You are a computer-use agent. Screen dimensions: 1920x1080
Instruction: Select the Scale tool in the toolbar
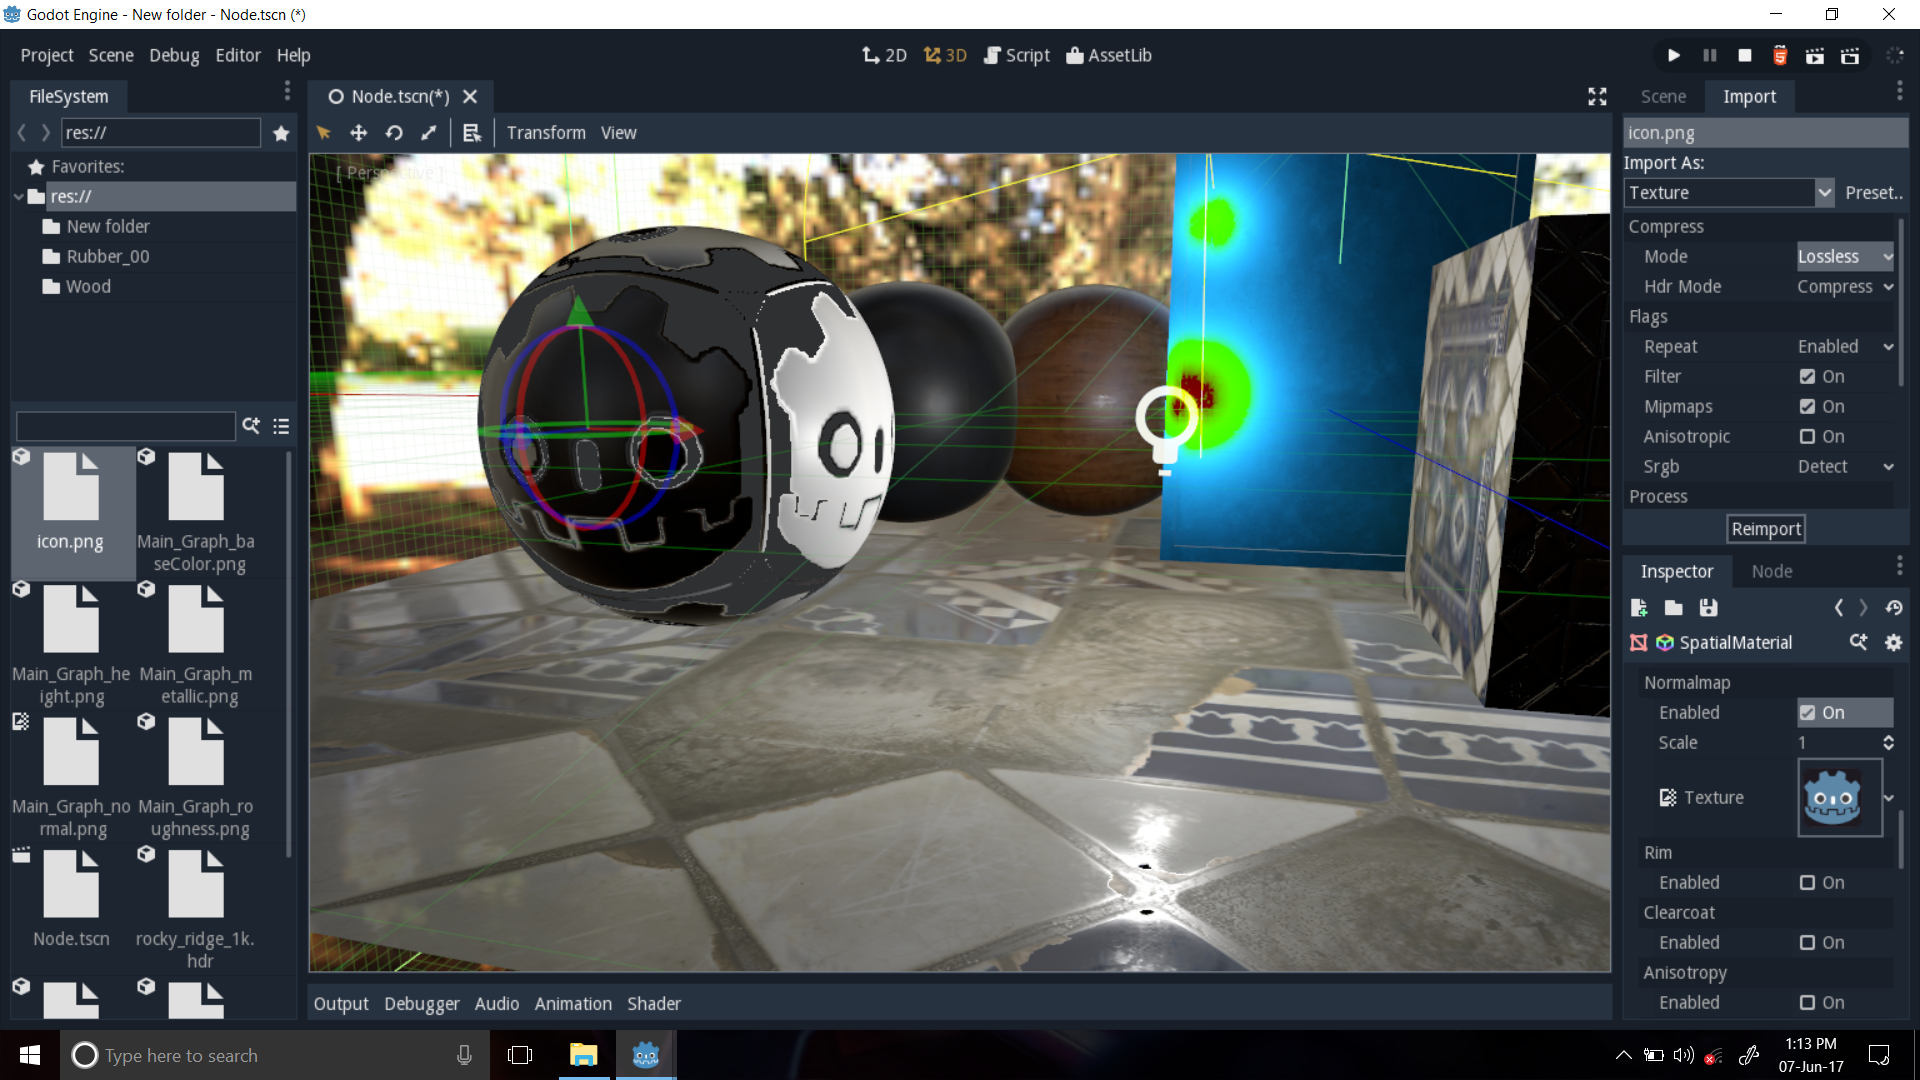tap(428, 132)
